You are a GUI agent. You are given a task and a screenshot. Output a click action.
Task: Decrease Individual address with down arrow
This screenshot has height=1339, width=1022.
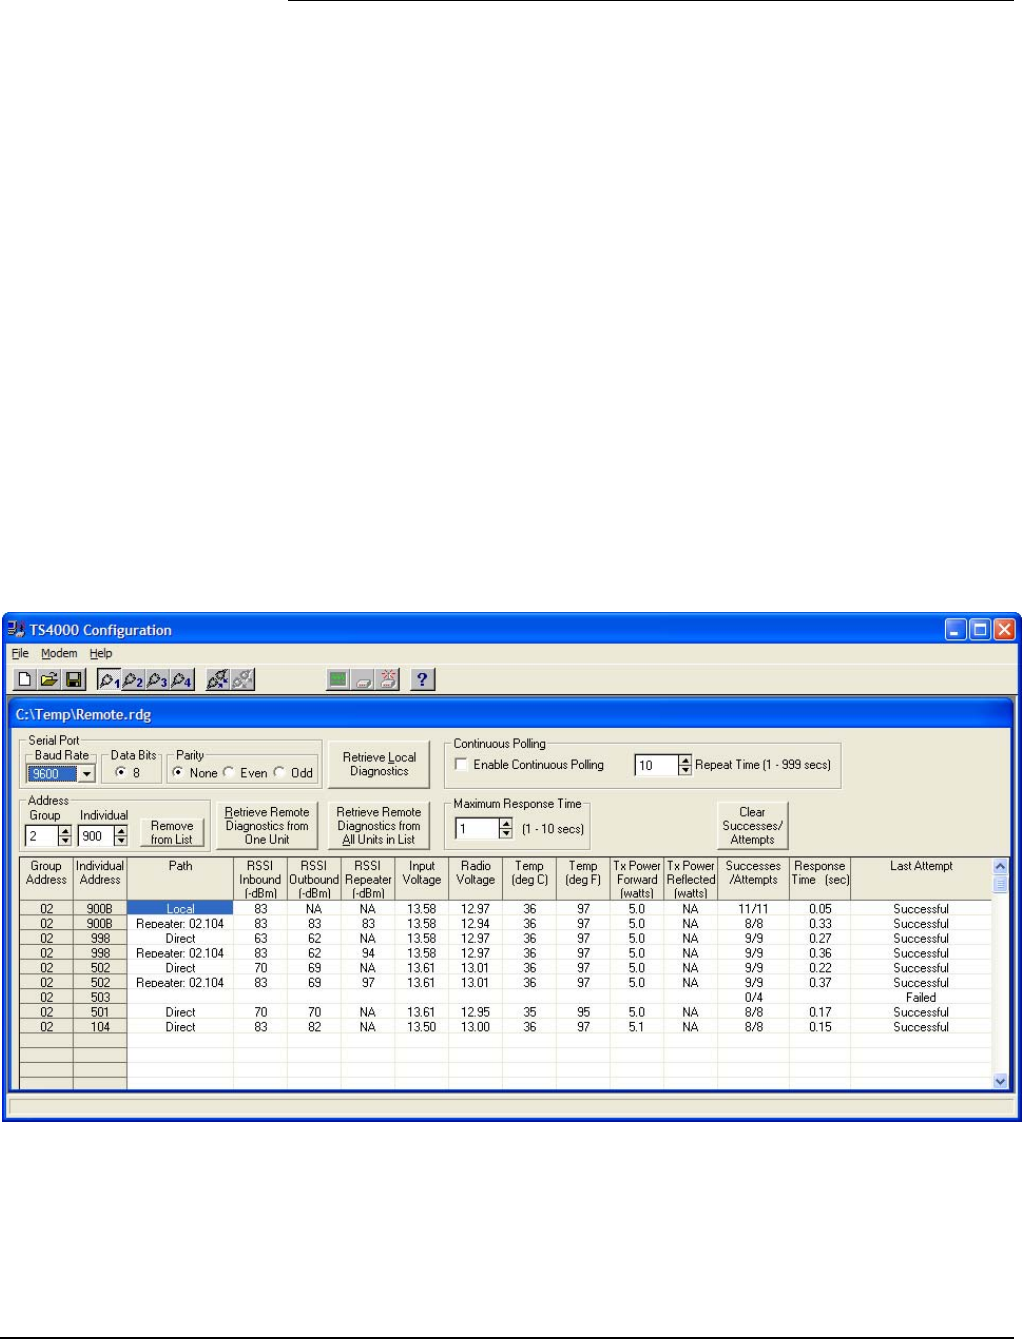(x=121, y=841)
